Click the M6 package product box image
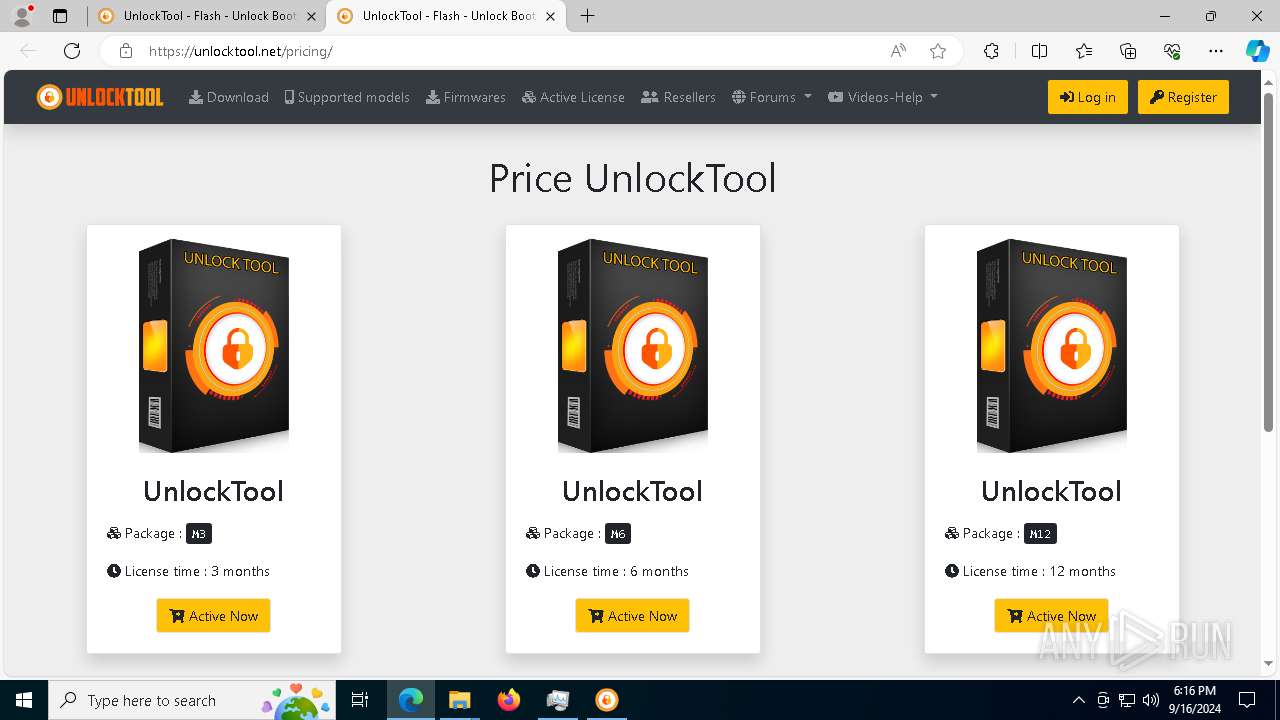 pos(633,346)
